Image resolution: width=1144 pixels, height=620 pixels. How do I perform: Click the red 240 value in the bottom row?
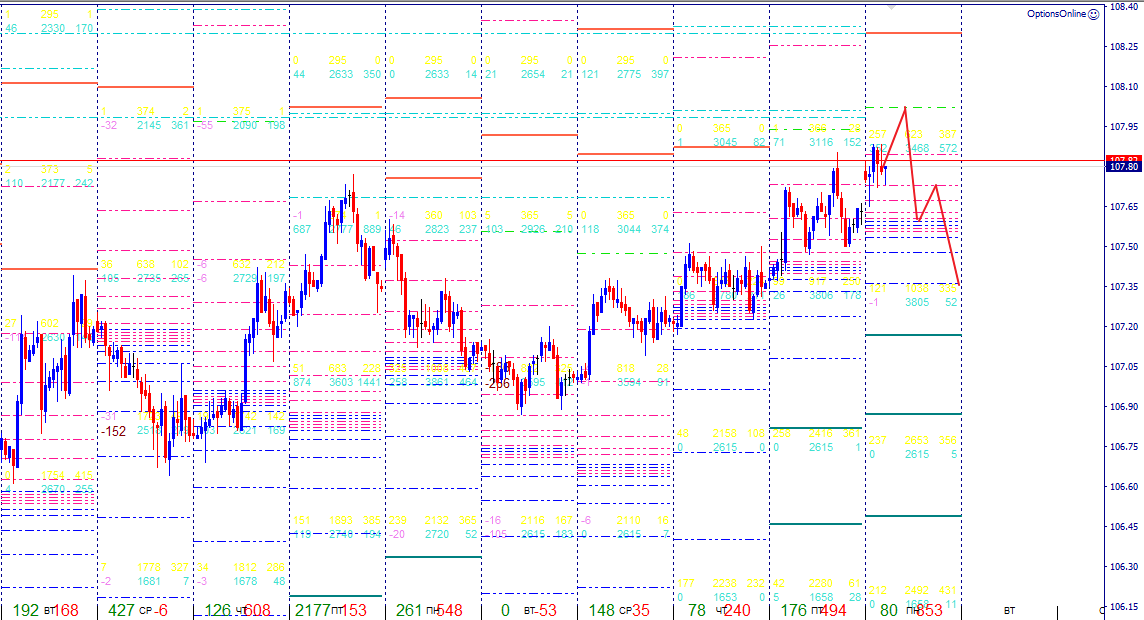pos(737,610)
